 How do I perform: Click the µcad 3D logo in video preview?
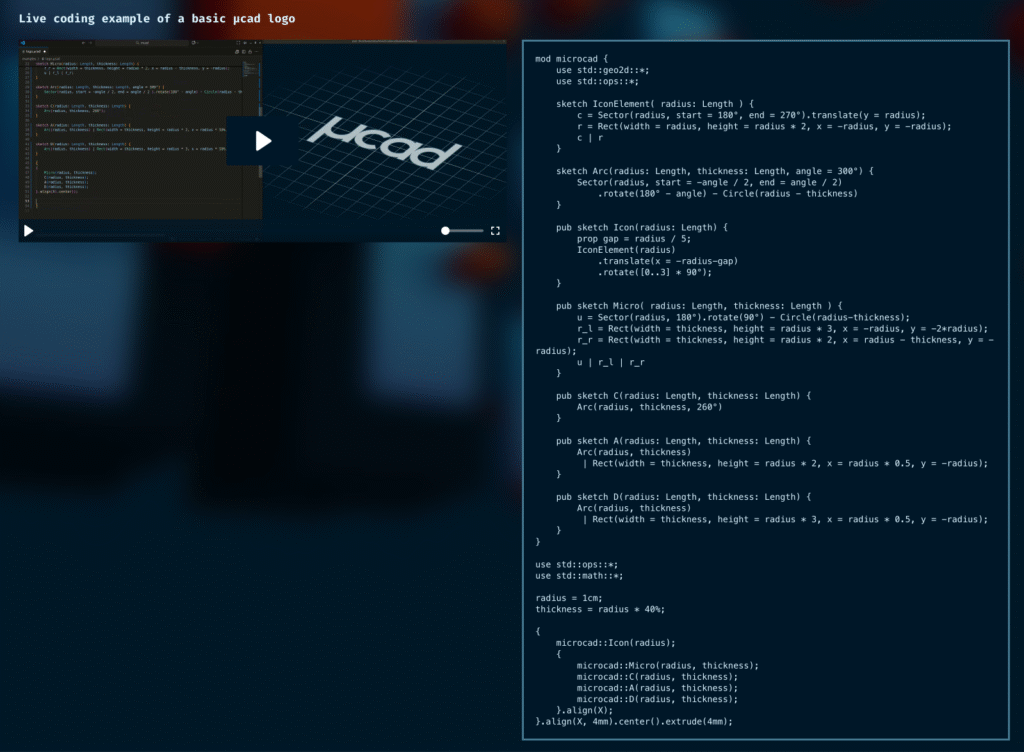tap(385, 141)
